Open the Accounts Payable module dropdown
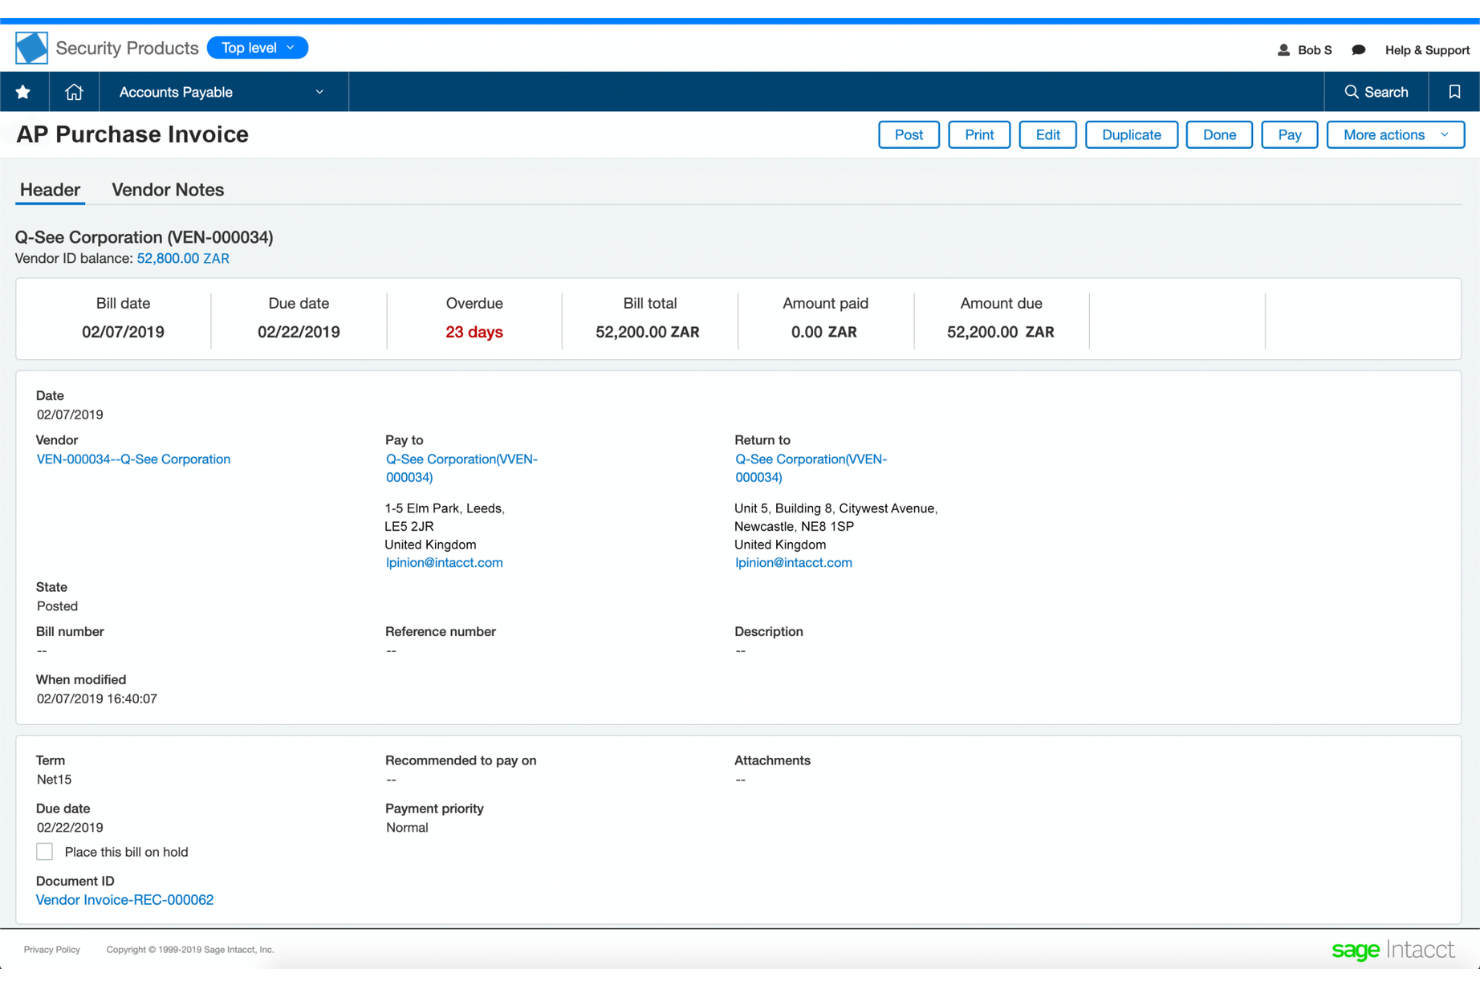This screenshot has width=1480, height=987. pos(220,91)
